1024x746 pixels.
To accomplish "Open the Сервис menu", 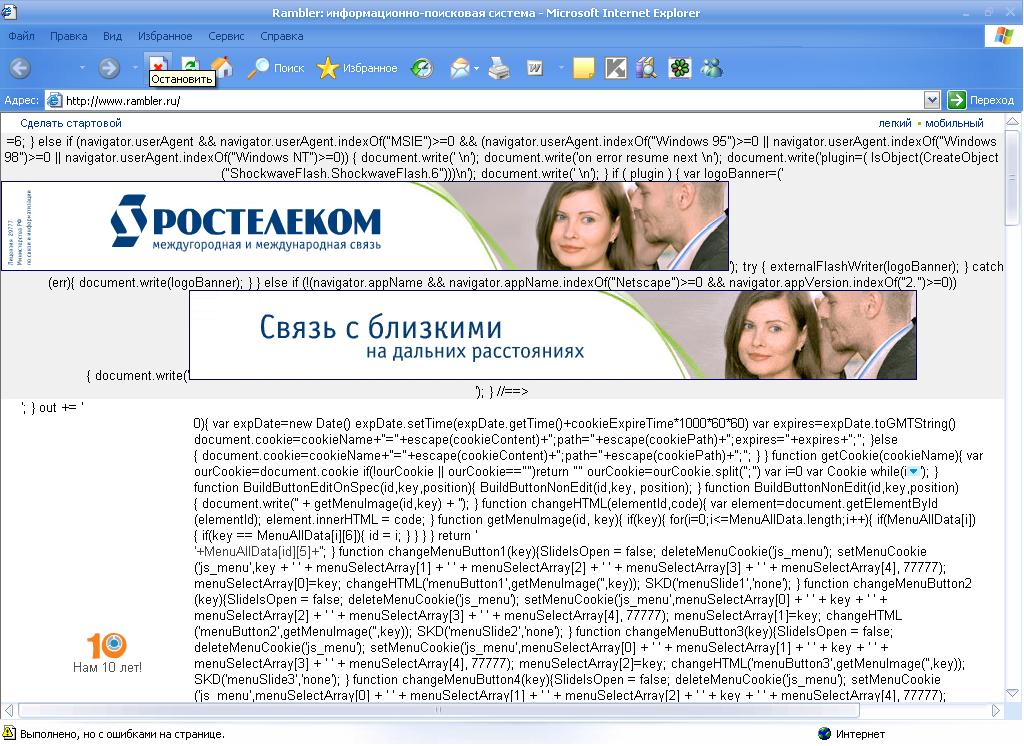I will [226, 36].
